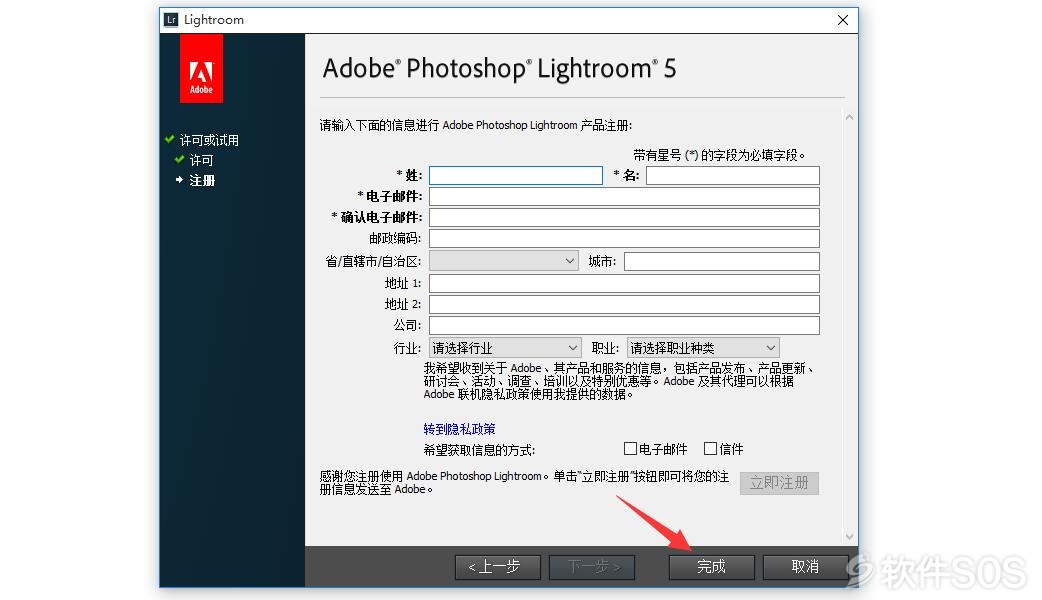Click the 城市 input field
The height and width of the screenshot is (600, 1042).
tap(722, 261)
